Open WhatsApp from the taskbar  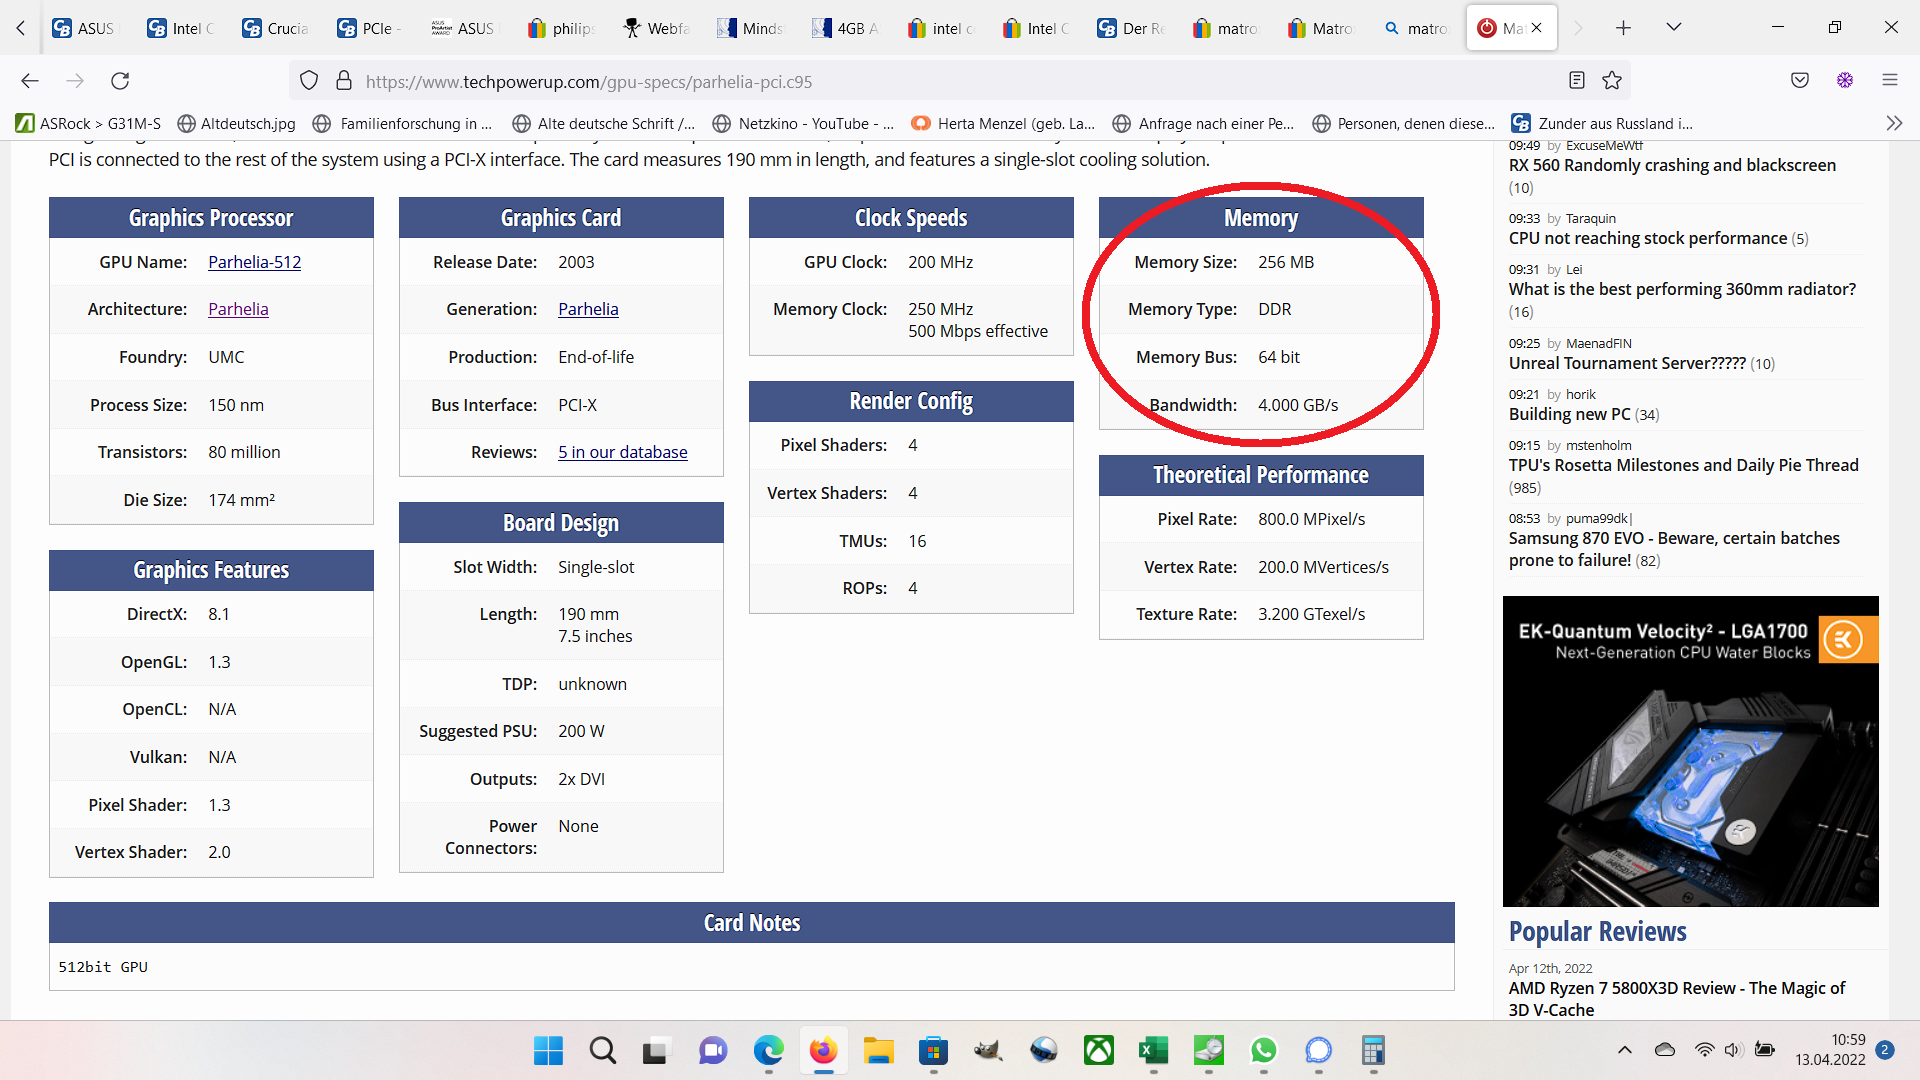(x=1263, y=1050)
